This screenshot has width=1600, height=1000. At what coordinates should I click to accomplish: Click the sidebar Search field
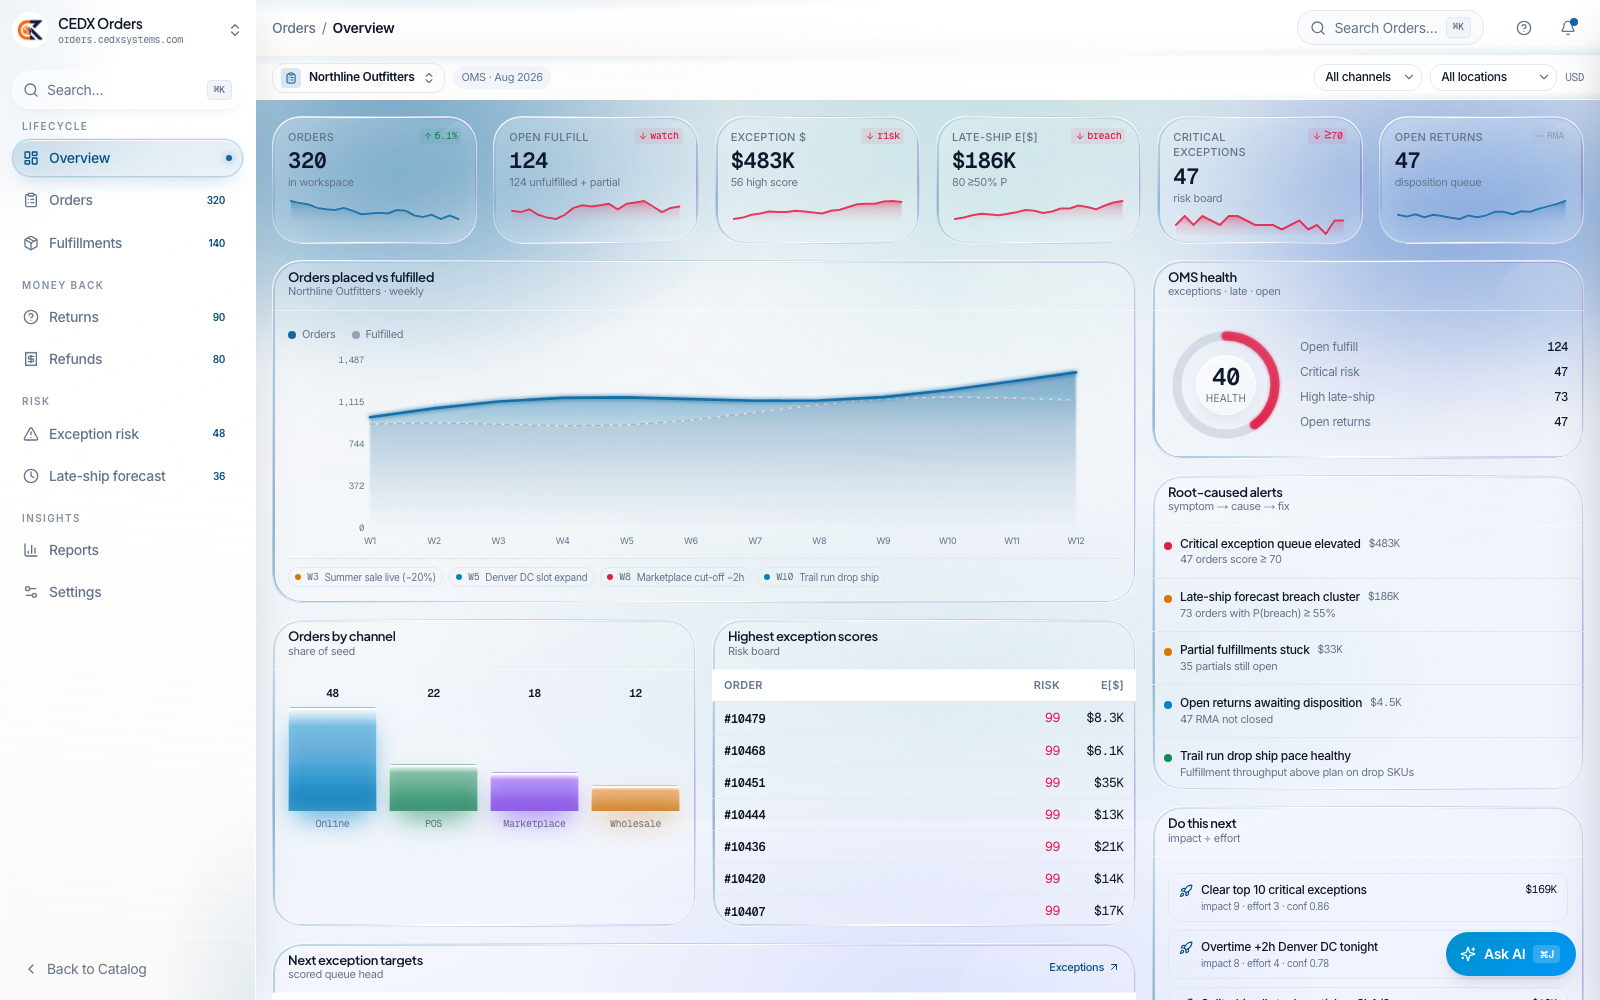pos(127,90)
